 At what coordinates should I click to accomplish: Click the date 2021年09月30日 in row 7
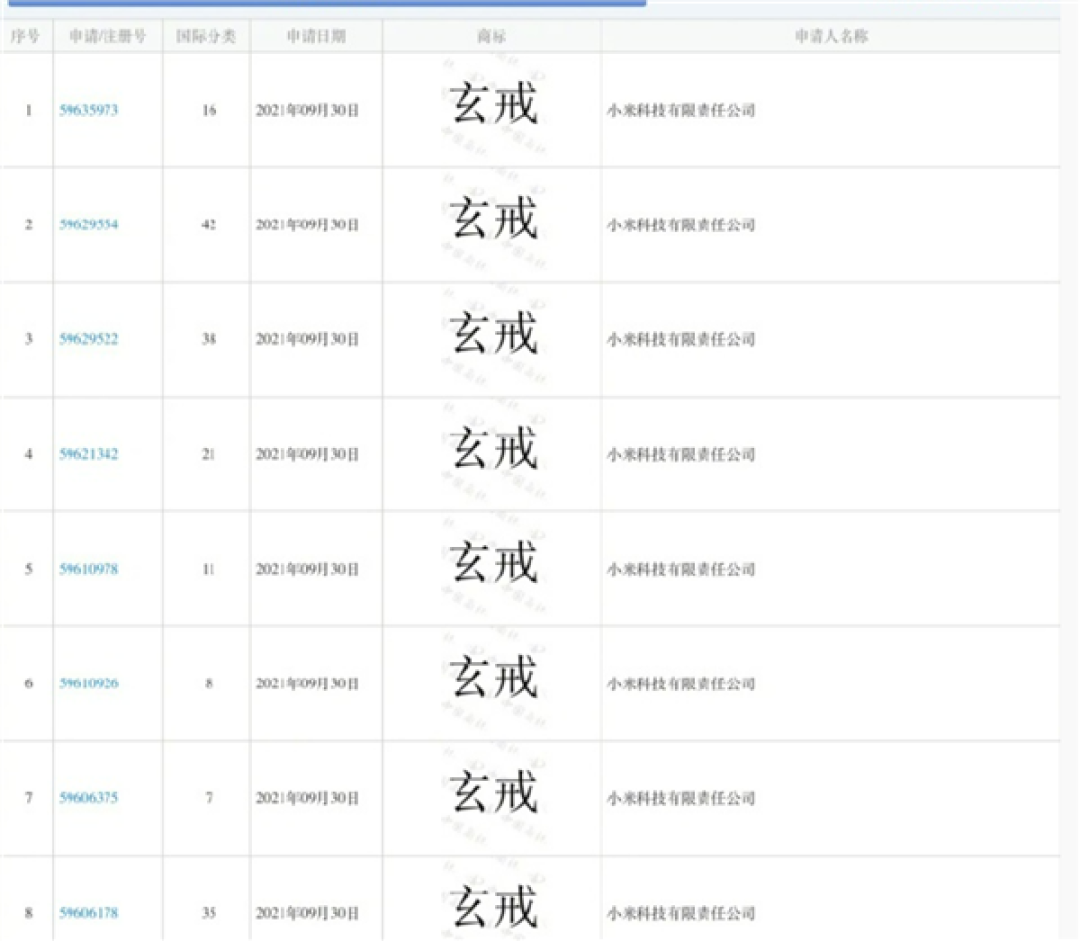[307, 798]
